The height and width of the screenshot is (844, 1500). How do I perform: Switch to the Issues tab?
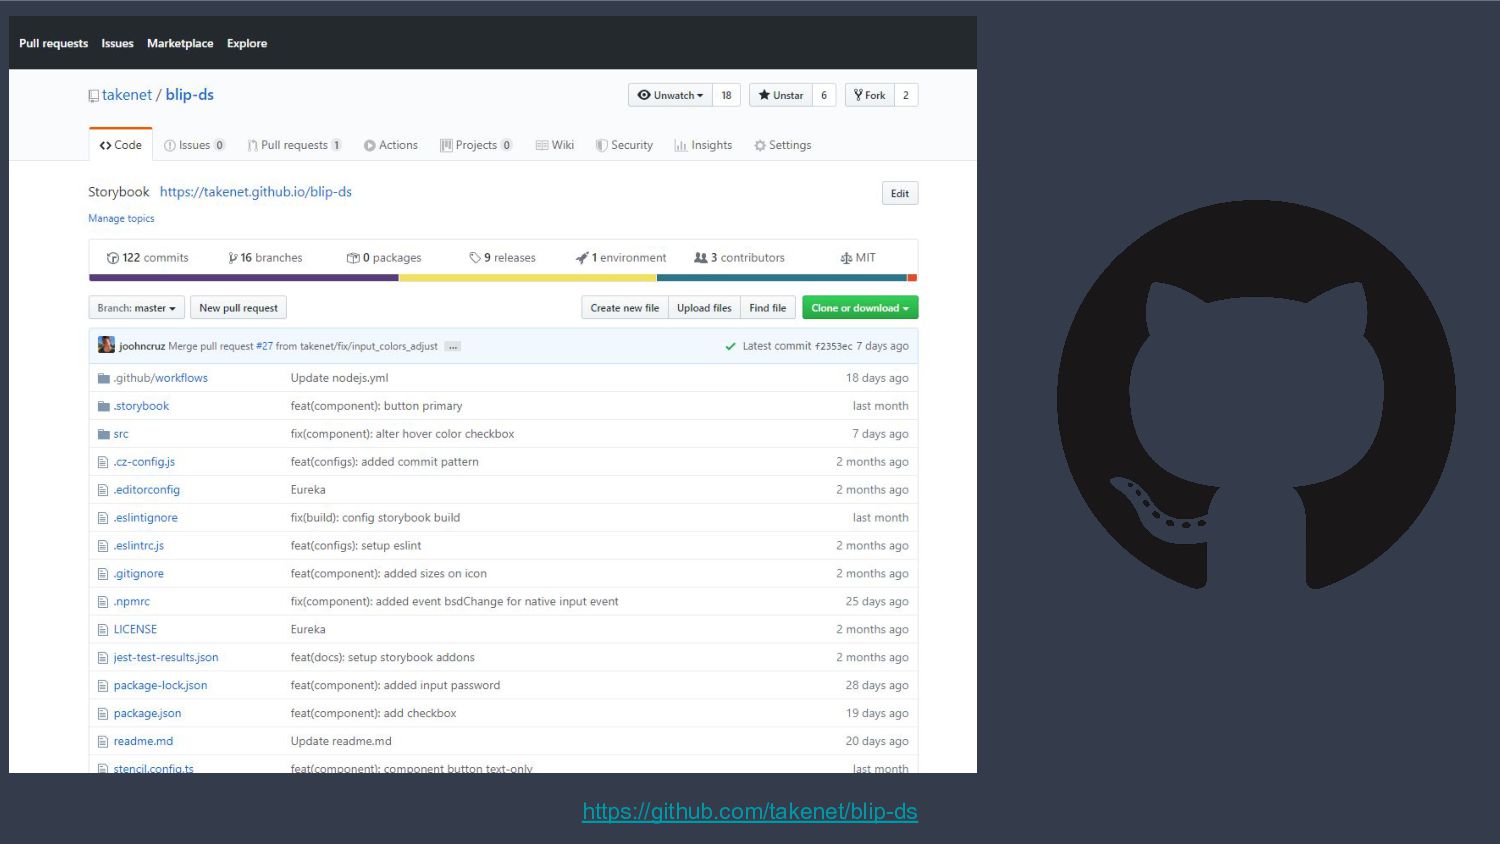tap(194, 145)
